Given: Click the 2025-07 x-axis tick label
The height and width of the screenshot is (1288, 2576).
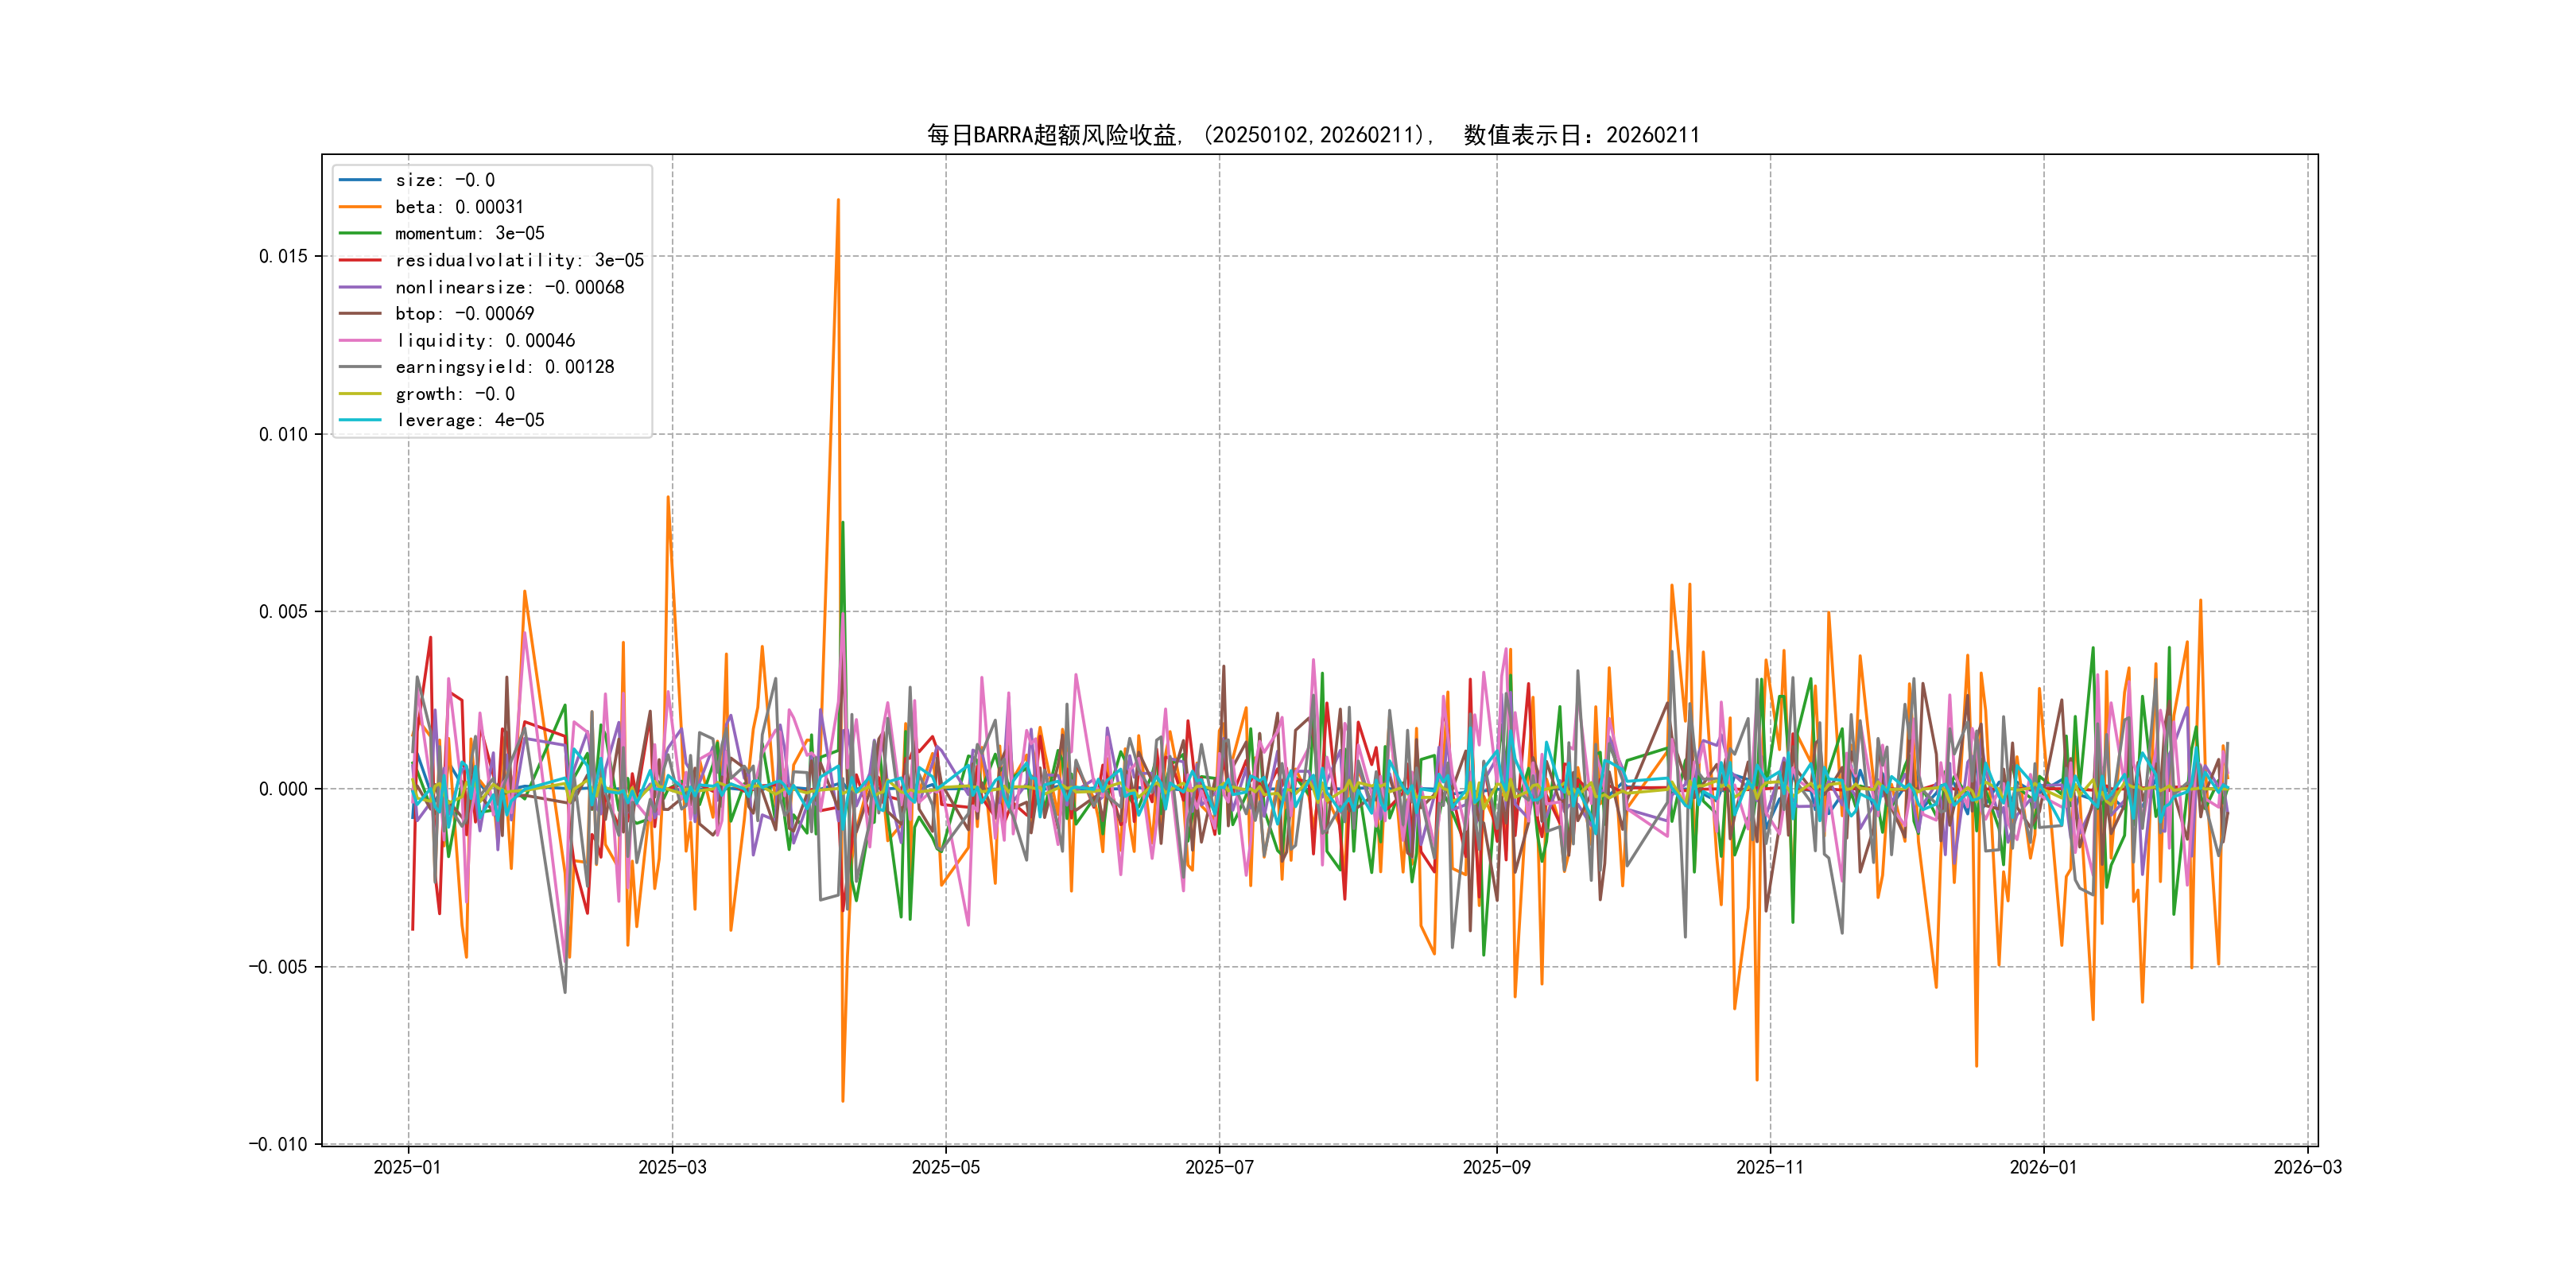Looking at the screenshot, I should (x=1219, y=1167).
